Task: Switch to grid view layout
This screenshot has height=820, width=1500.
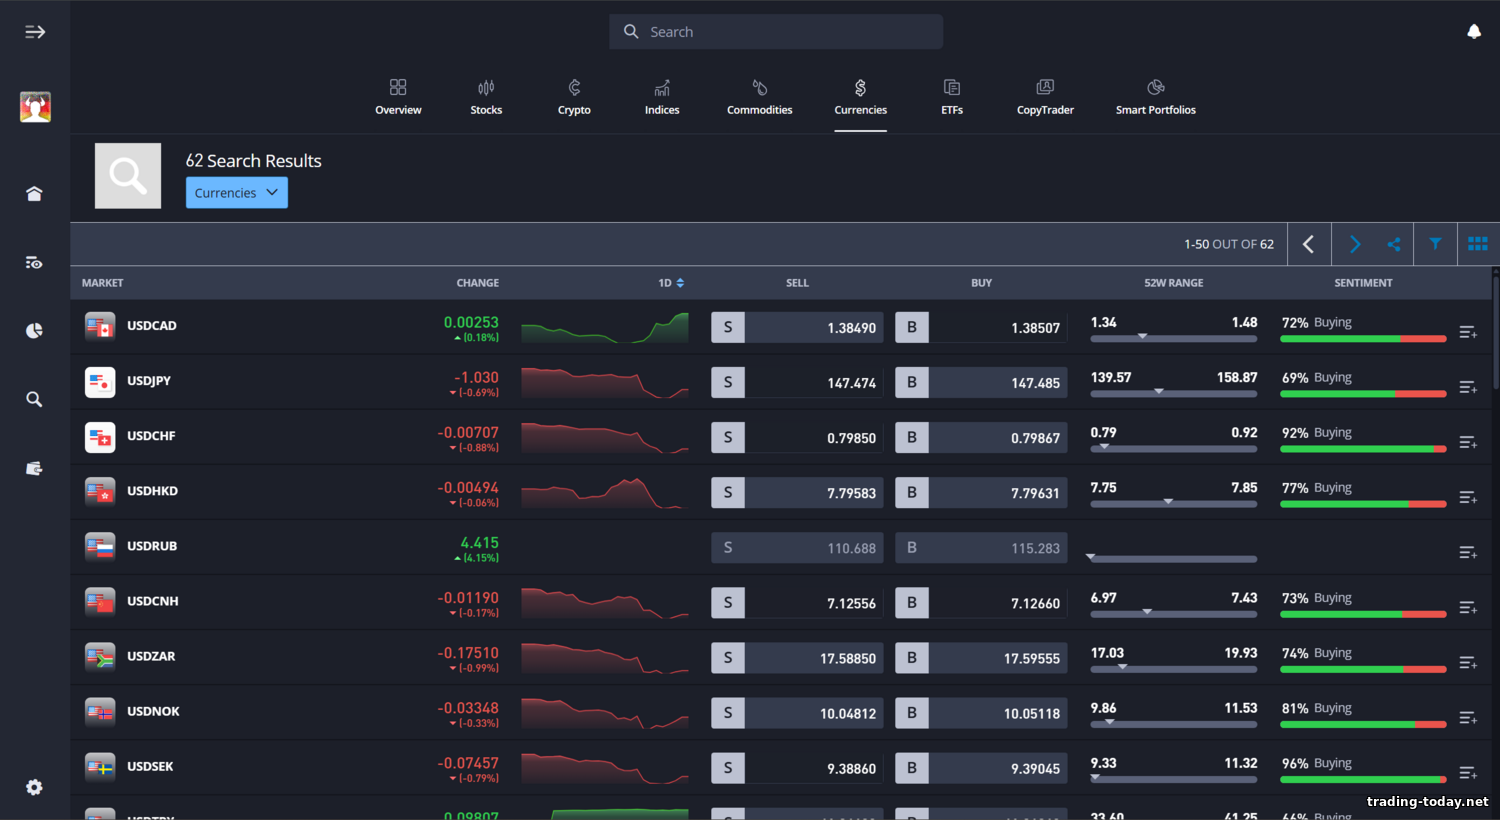Action: tap(1477, 244)
